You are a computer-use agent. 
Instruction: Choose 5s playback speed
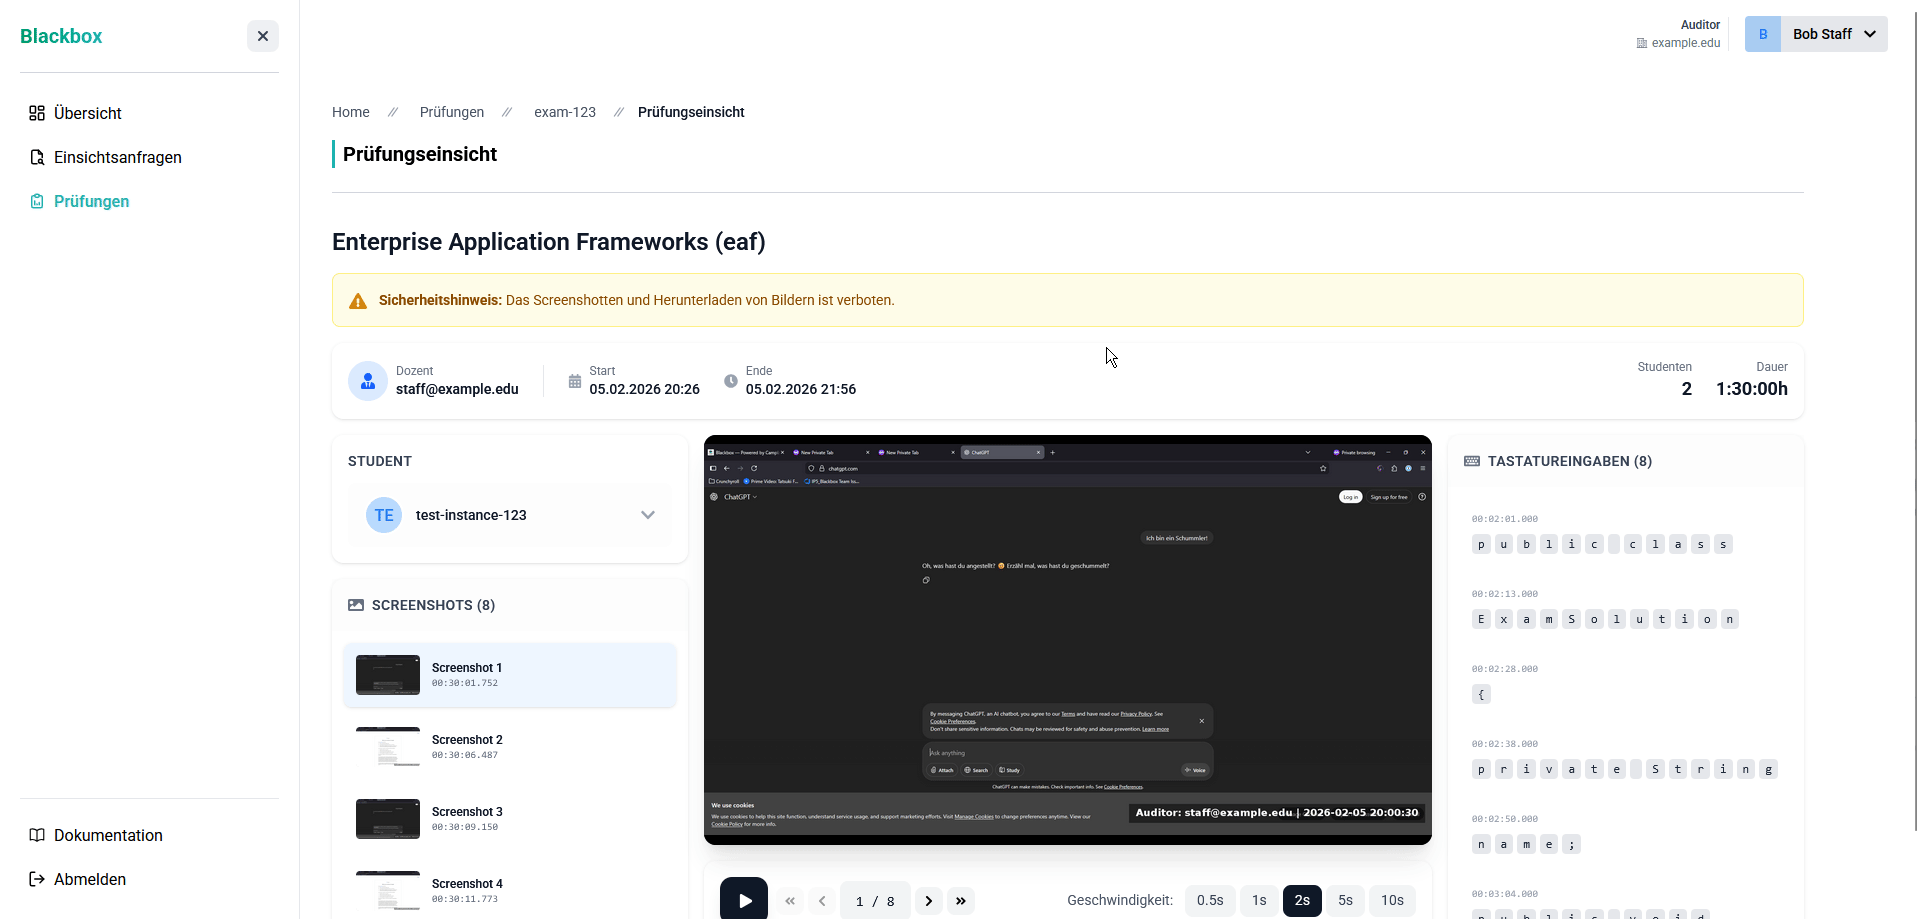(1346, 901)
